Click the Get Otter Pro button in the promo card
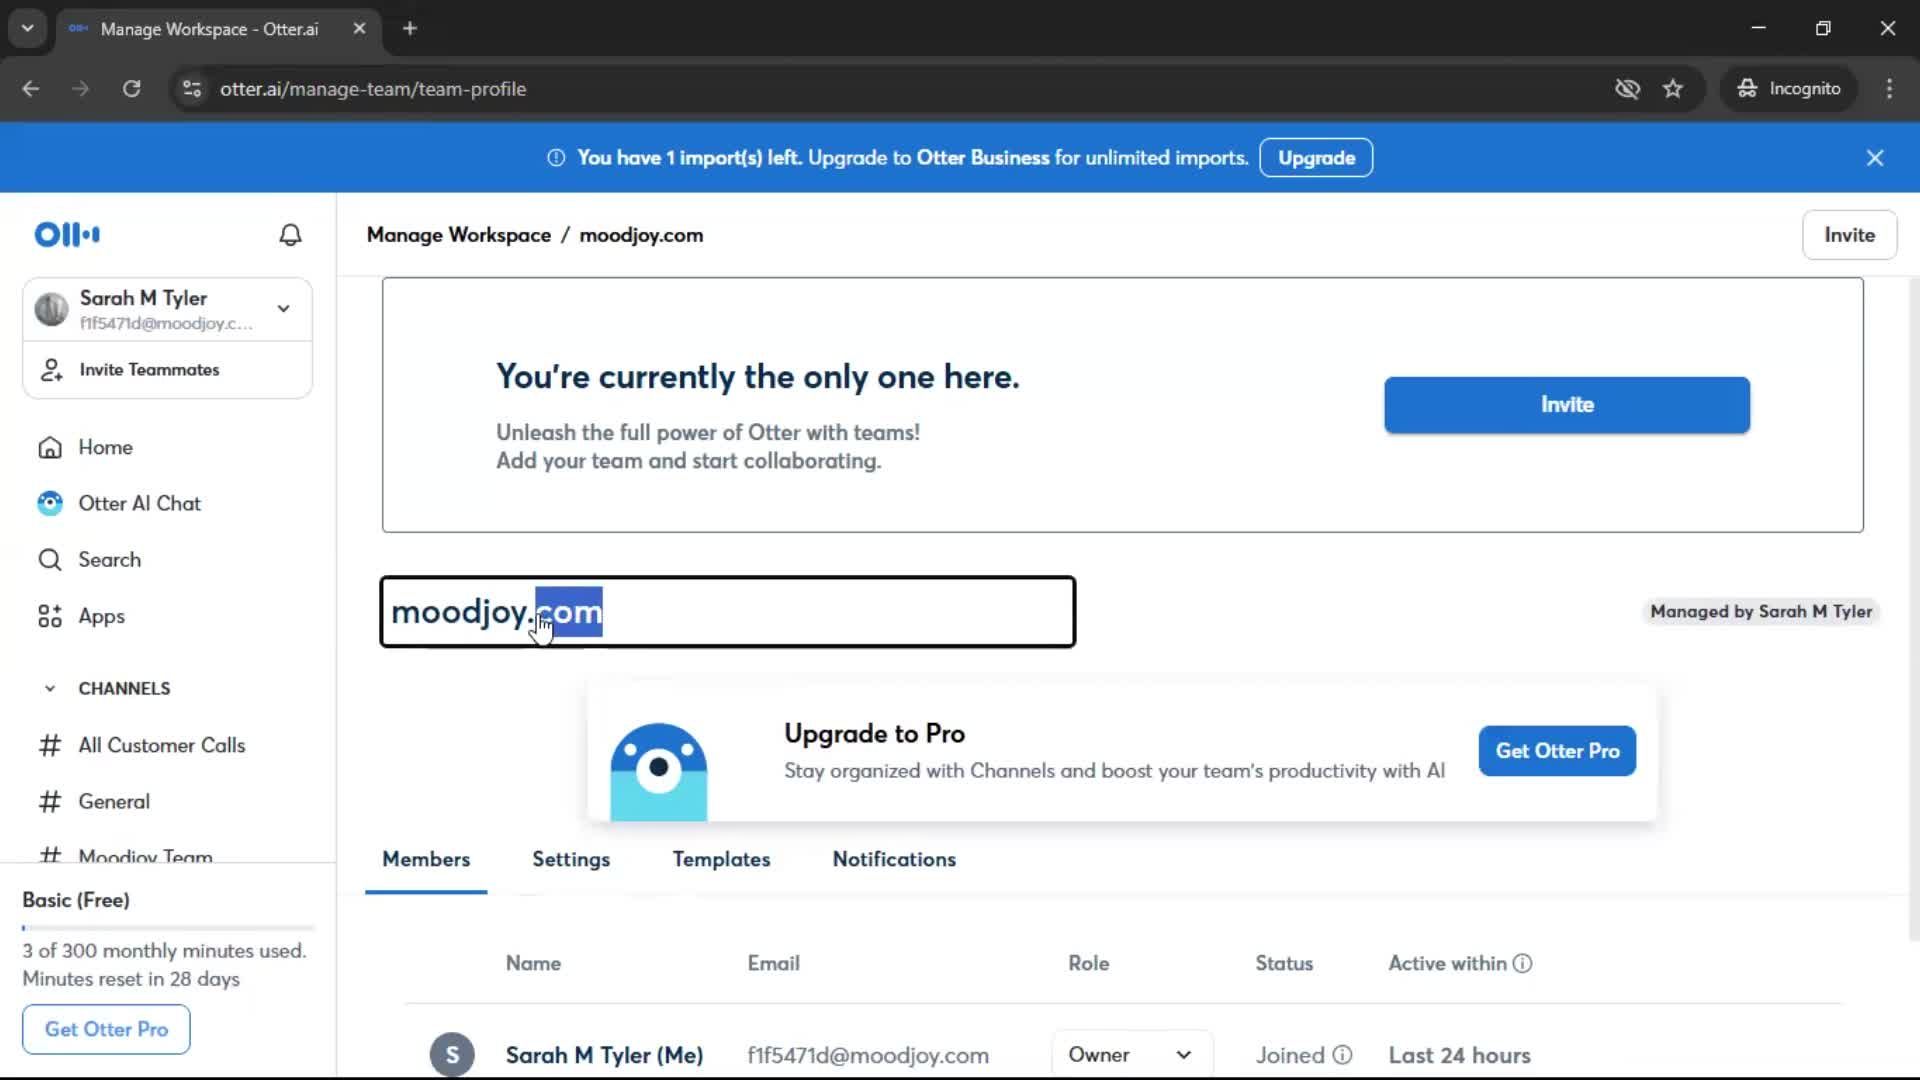Image resolution: width=1920 pixels, height=1080 pixels. (1557, 751)
